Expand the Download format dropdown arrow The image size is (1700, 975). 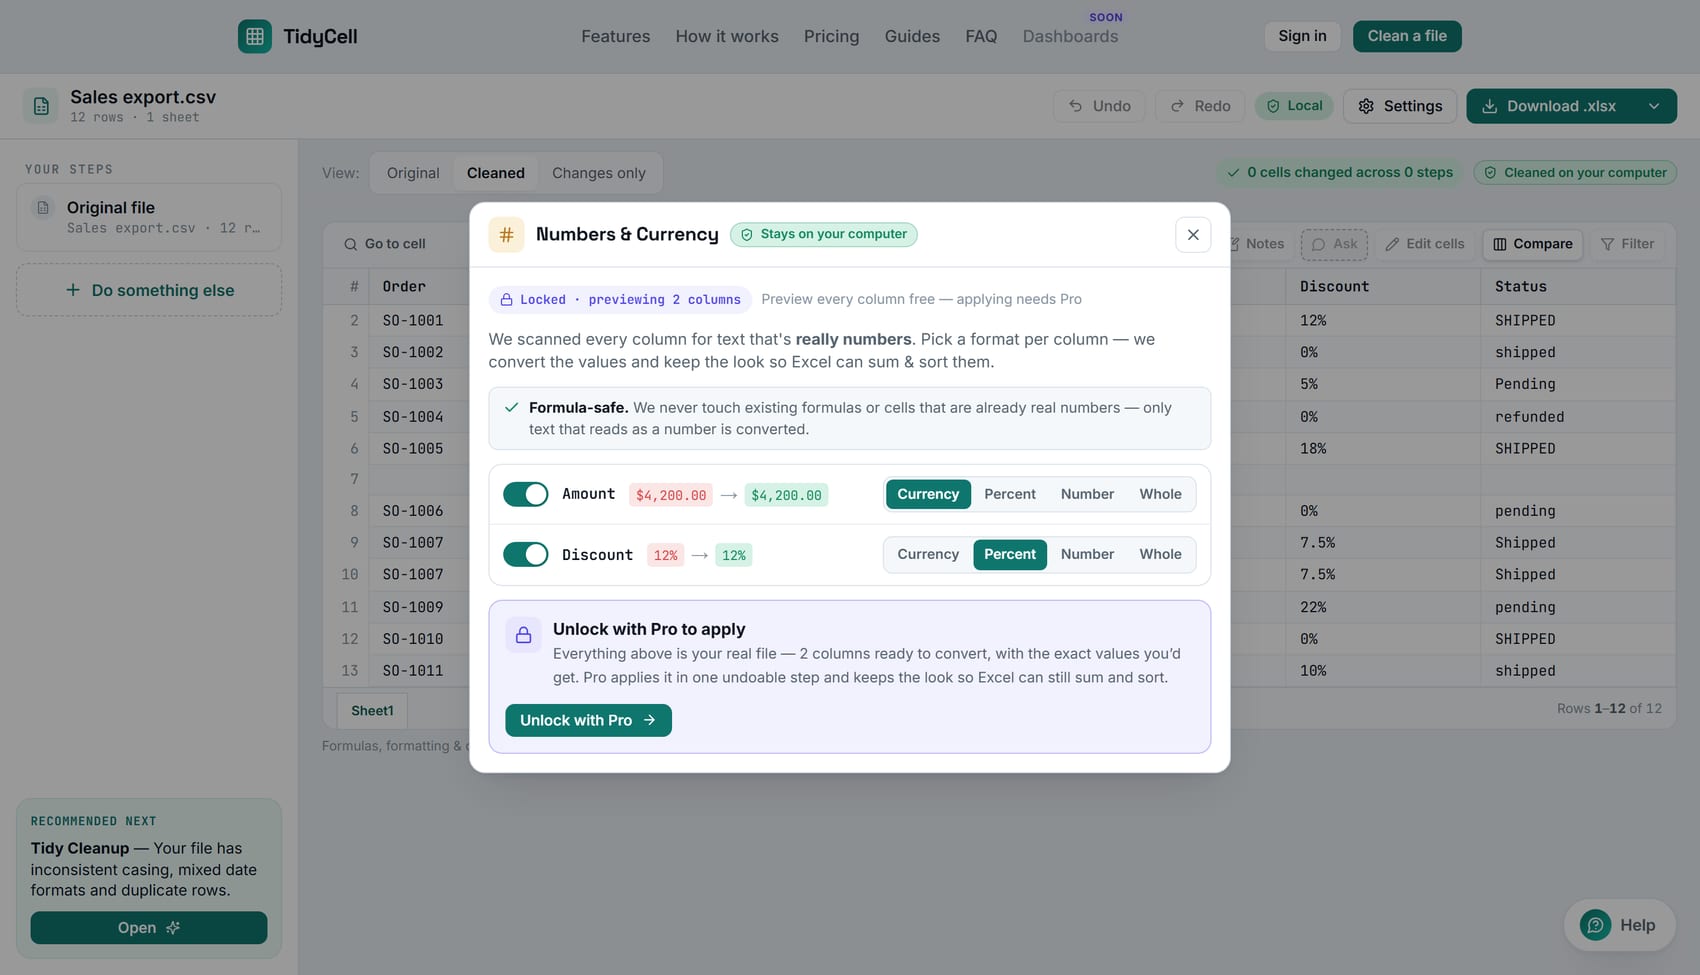click(1654, 106)
